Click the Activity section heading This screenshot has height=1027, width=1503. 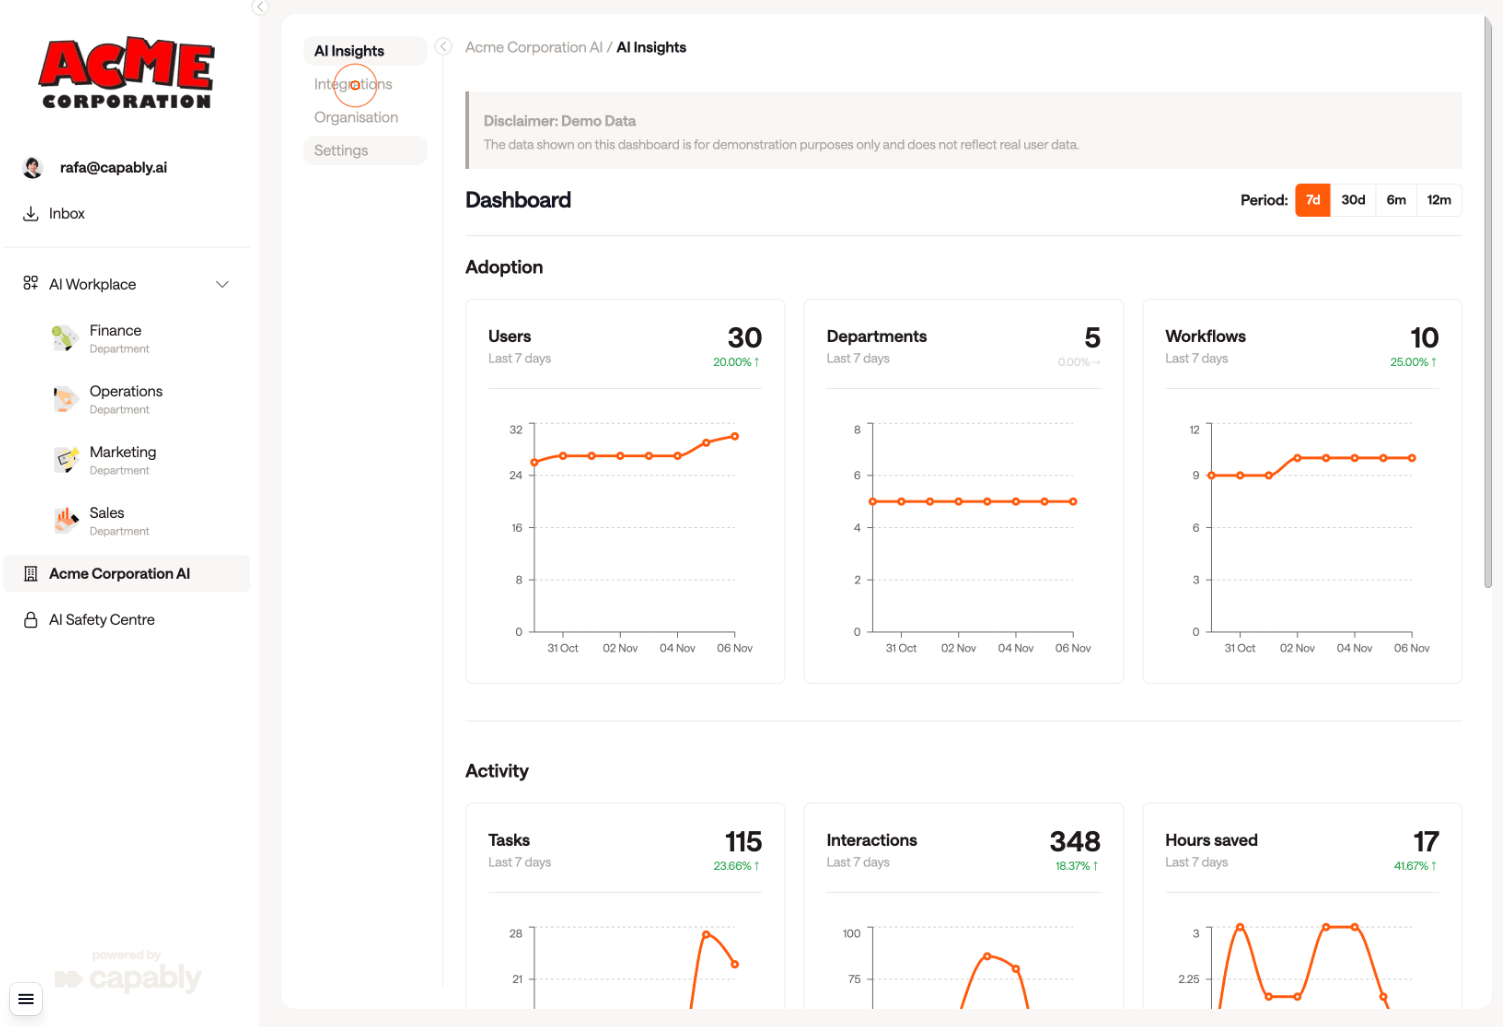[x=497, y=771]
